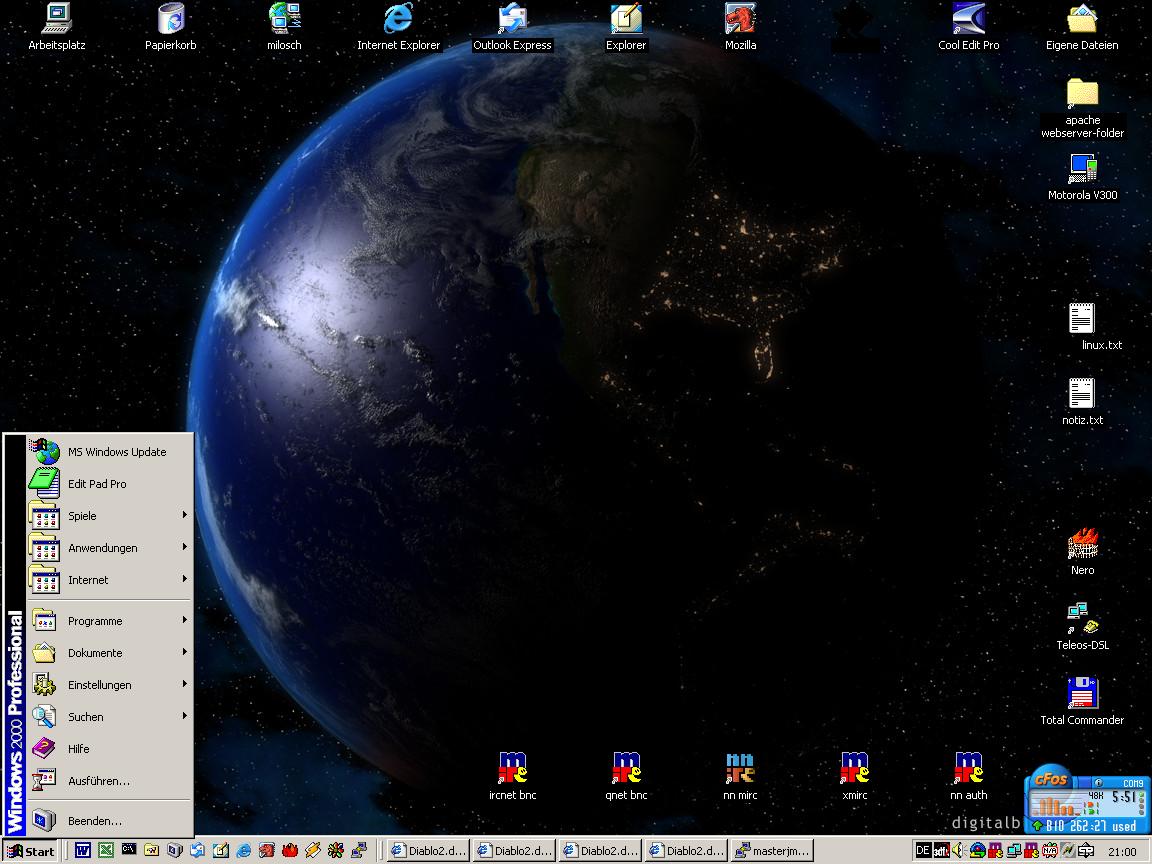
Task: Expand the Internet submenu in Start menu
Action: click(110, 580)
